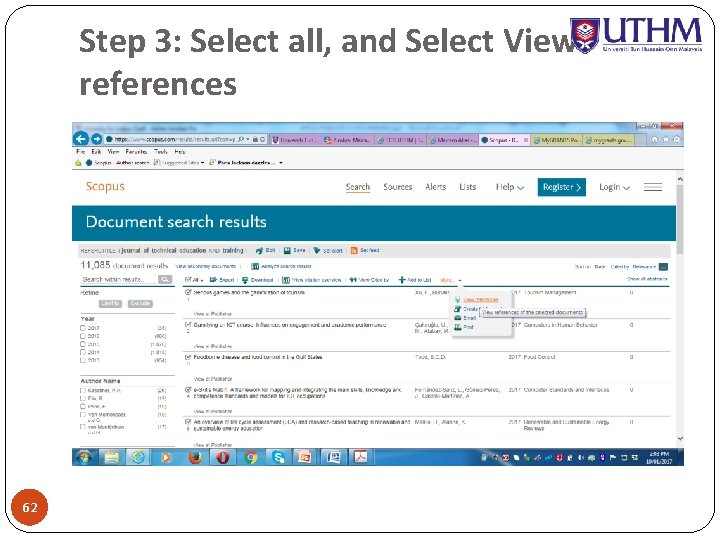Open Windows Media Player from the taskbar
Screen dimensions: 720x540
pyautogui.click(x=166, y=457)
